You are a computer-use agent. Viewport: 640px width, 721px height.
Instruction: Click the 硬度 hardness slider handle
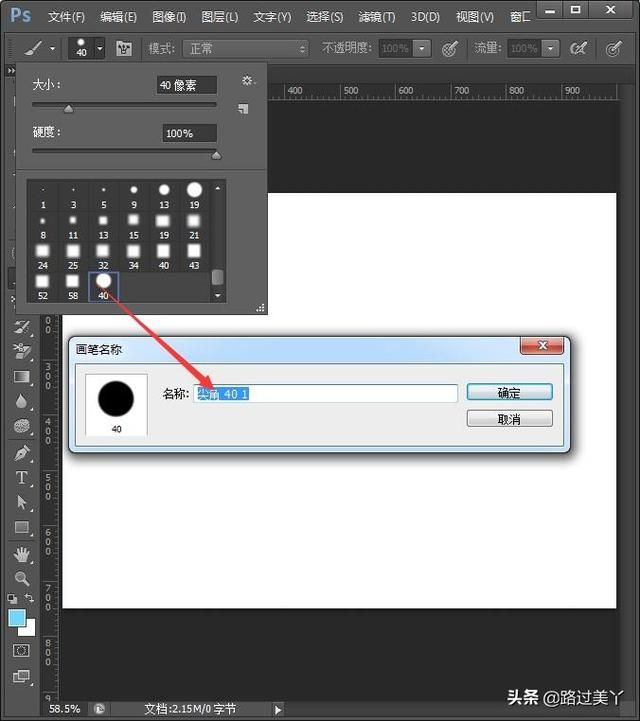coord(216,155)
